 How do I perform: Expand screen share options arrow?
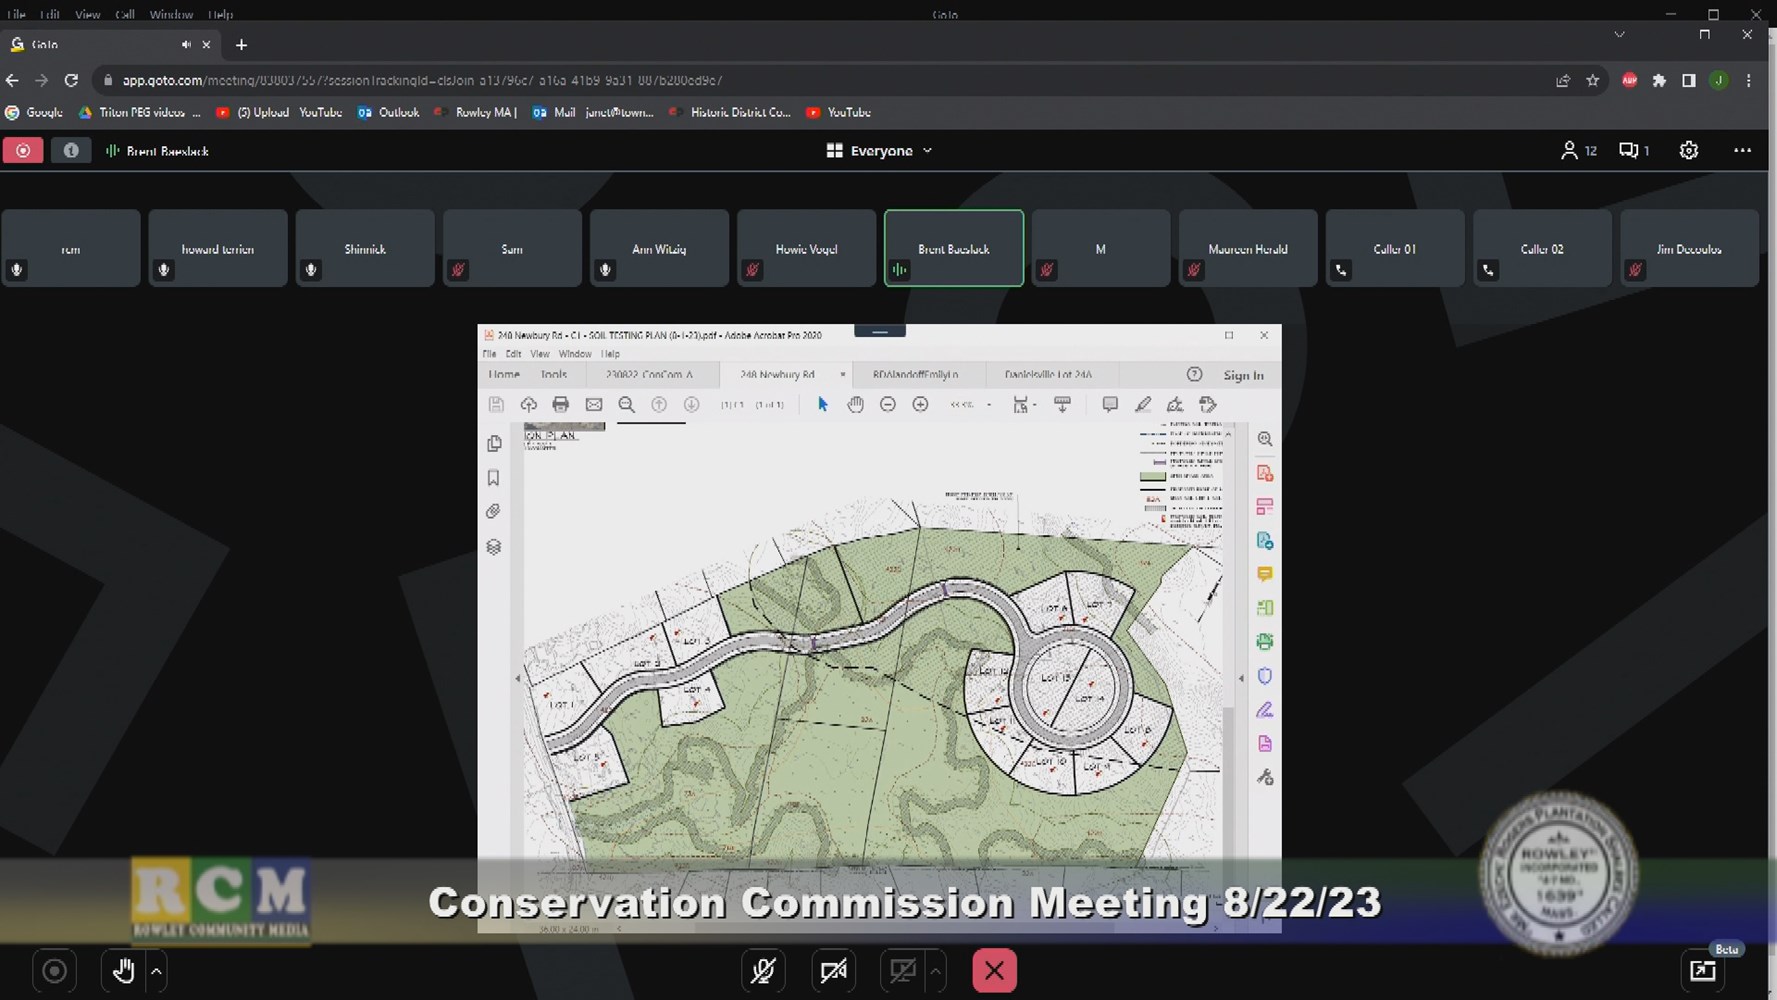(x=935, y=970)
